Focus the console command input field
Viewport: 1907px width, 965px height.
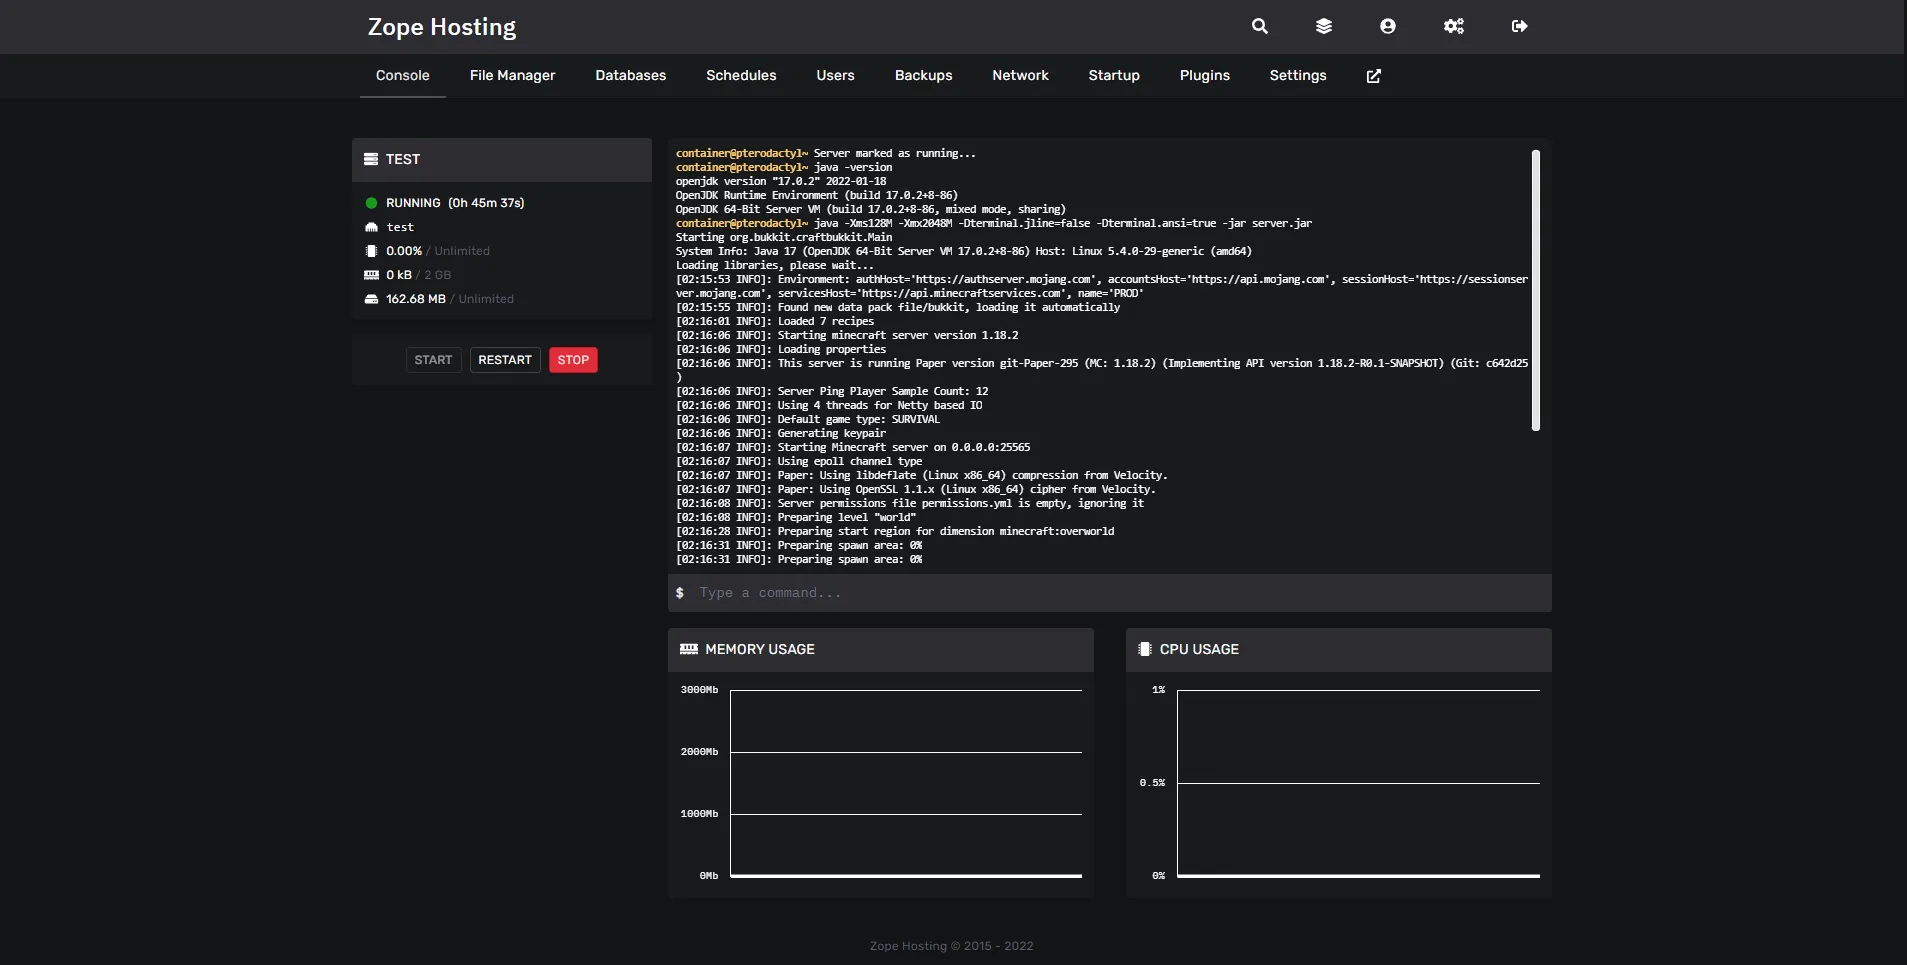click(1110, 593)
